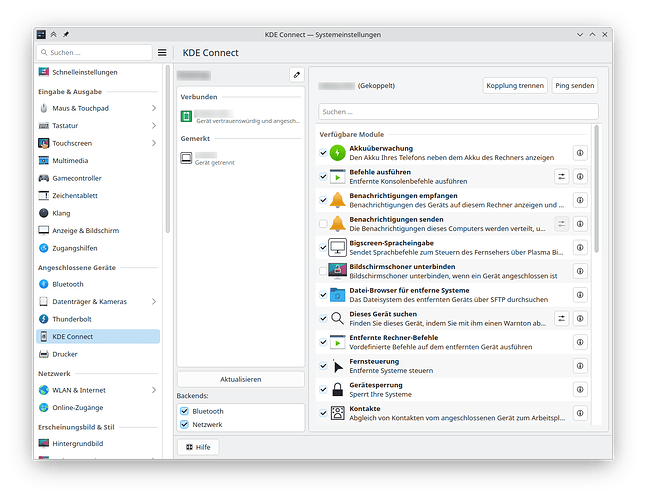Enable Bildschirmschoner unterbinden checkbox
The image size is (646, 499).
[x=323, y=271]
